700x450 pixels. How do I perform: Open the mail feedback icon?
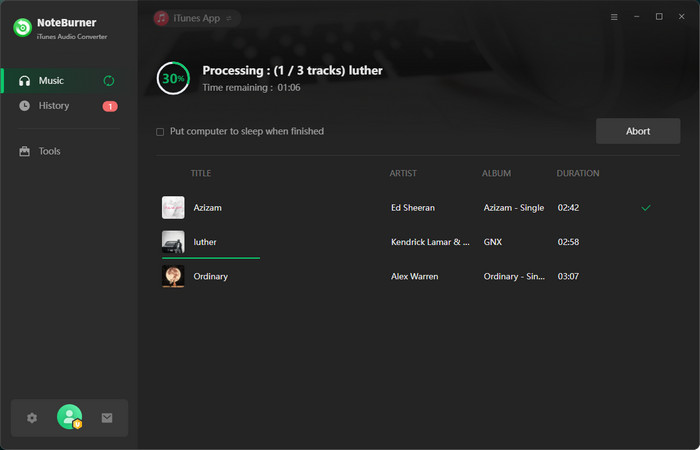click(107, 418)
